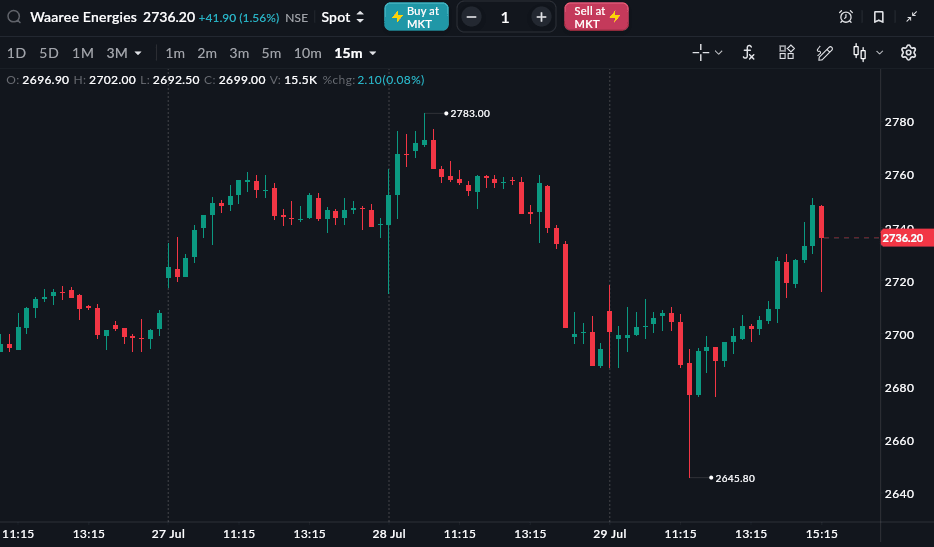Image resolution: width=934 pixels, height=547 pixels.
Task: Click the 2783.00 high price marker
Action: point(470,113)
